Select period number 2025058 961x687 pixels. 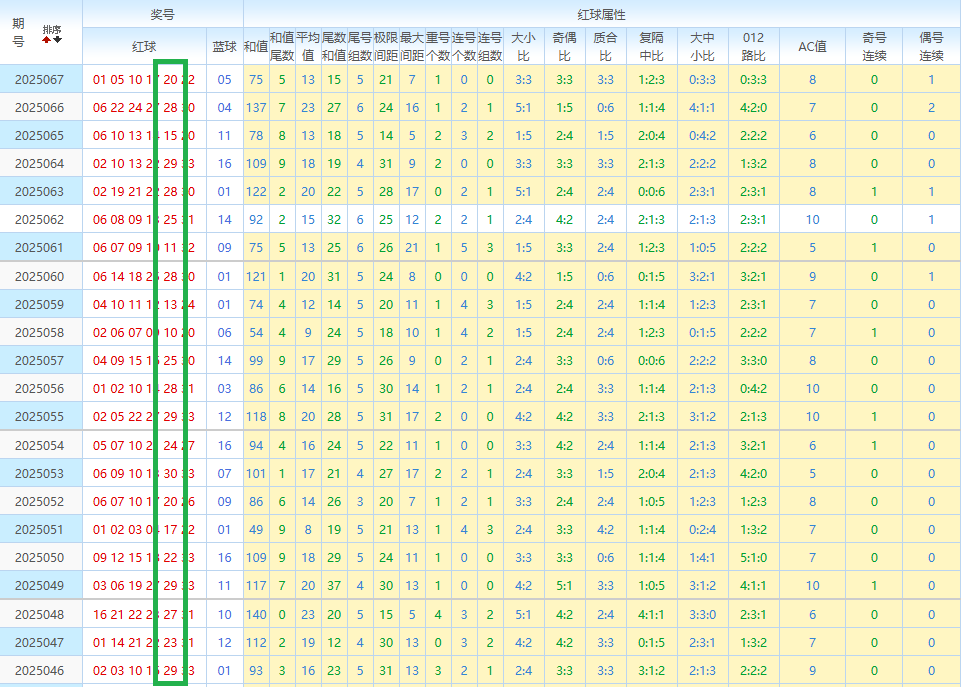pos(39,333)
